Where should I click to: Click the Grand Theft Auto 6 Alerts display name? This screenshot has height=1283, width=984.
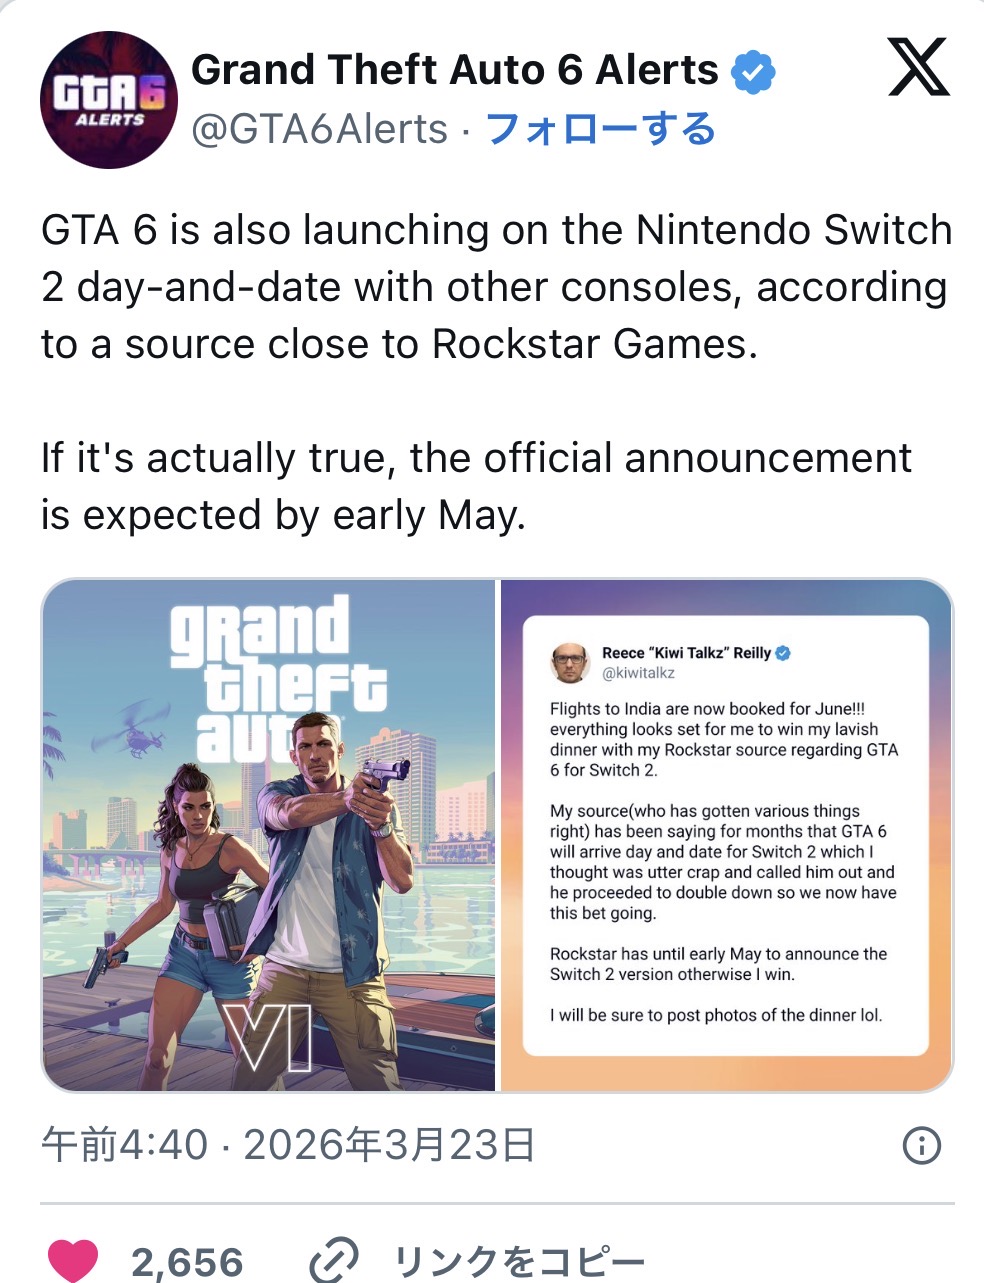[454, 70]
